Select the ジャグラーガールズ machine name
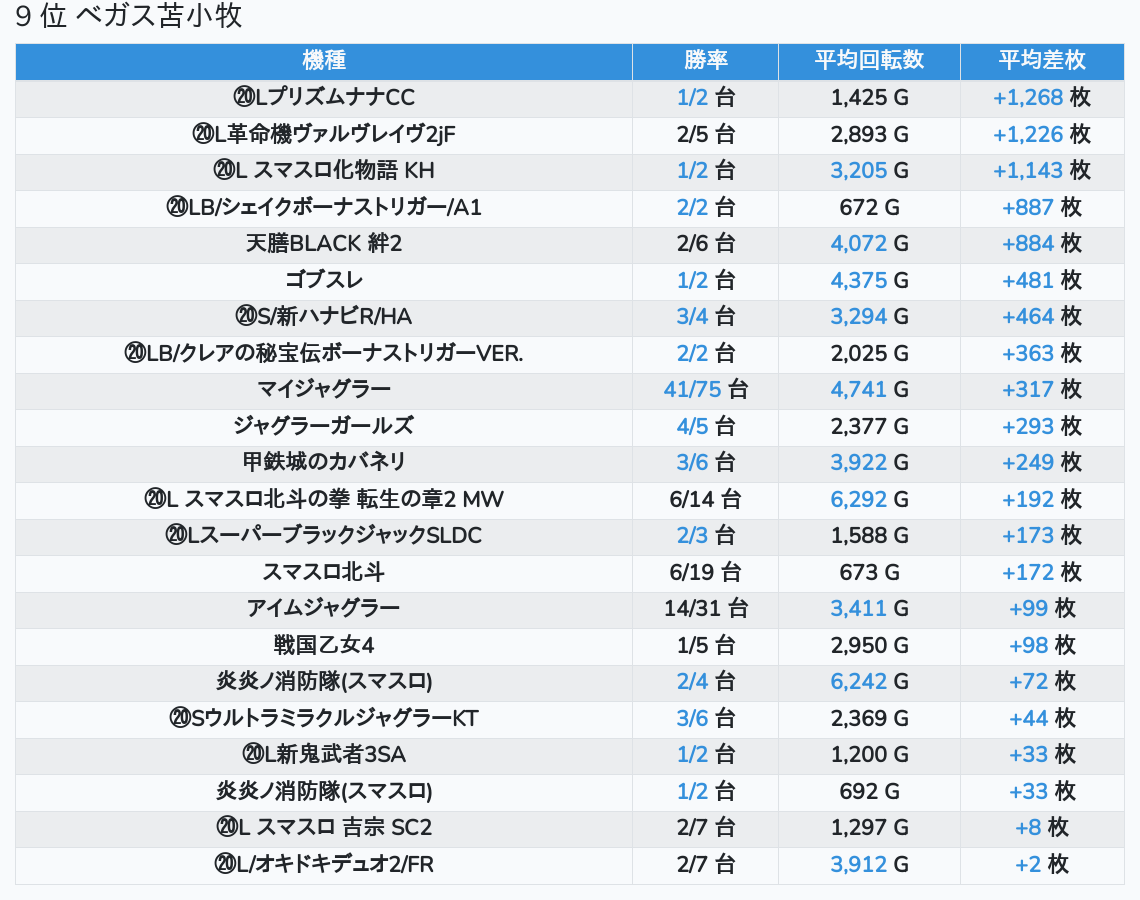 (323, 426)
